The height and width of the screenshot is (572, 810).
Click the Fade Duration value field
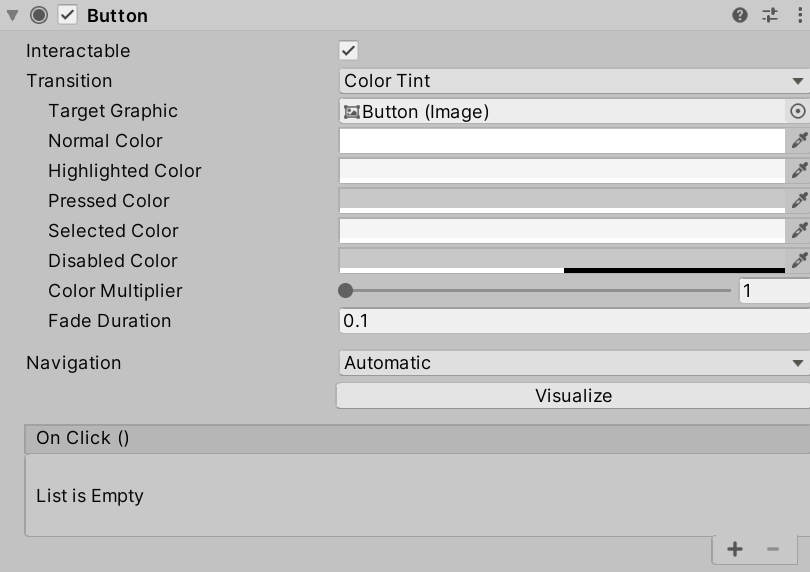point(573,321)
